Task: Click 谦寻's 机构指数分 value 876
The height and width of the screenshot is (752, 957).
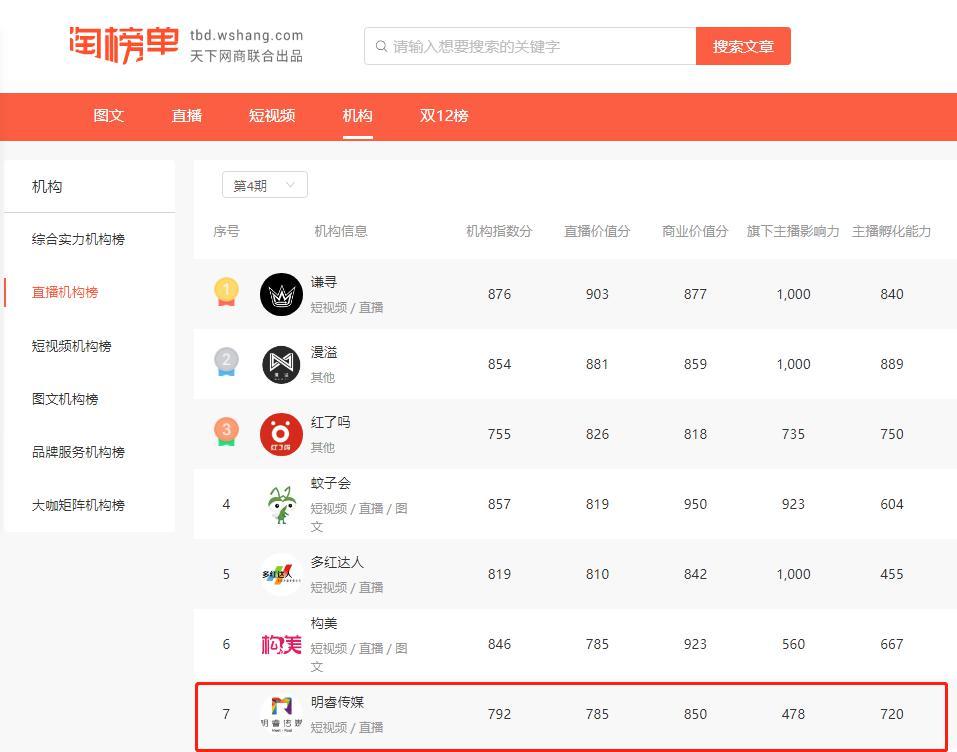Action: point(499,294)
